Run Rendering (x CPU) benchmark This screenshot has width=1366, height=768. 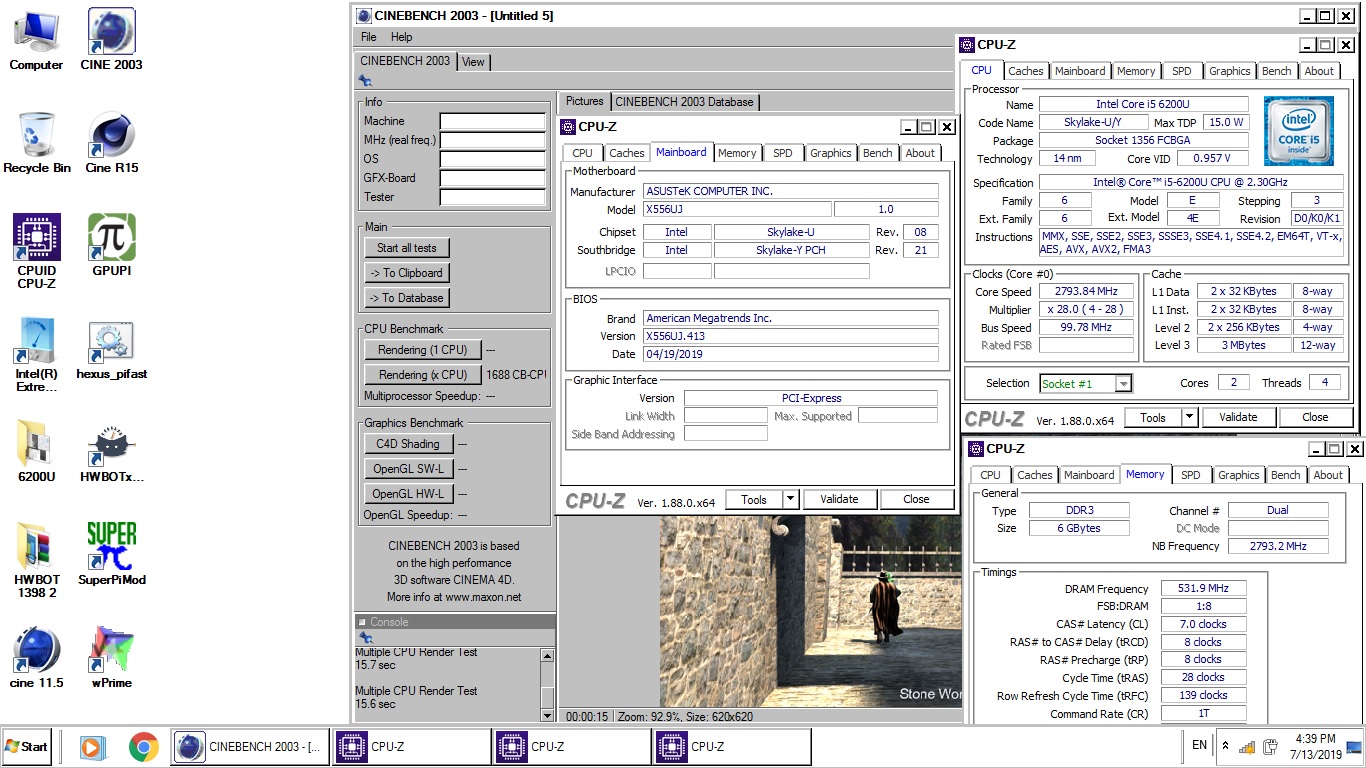(x=422, y=375)
